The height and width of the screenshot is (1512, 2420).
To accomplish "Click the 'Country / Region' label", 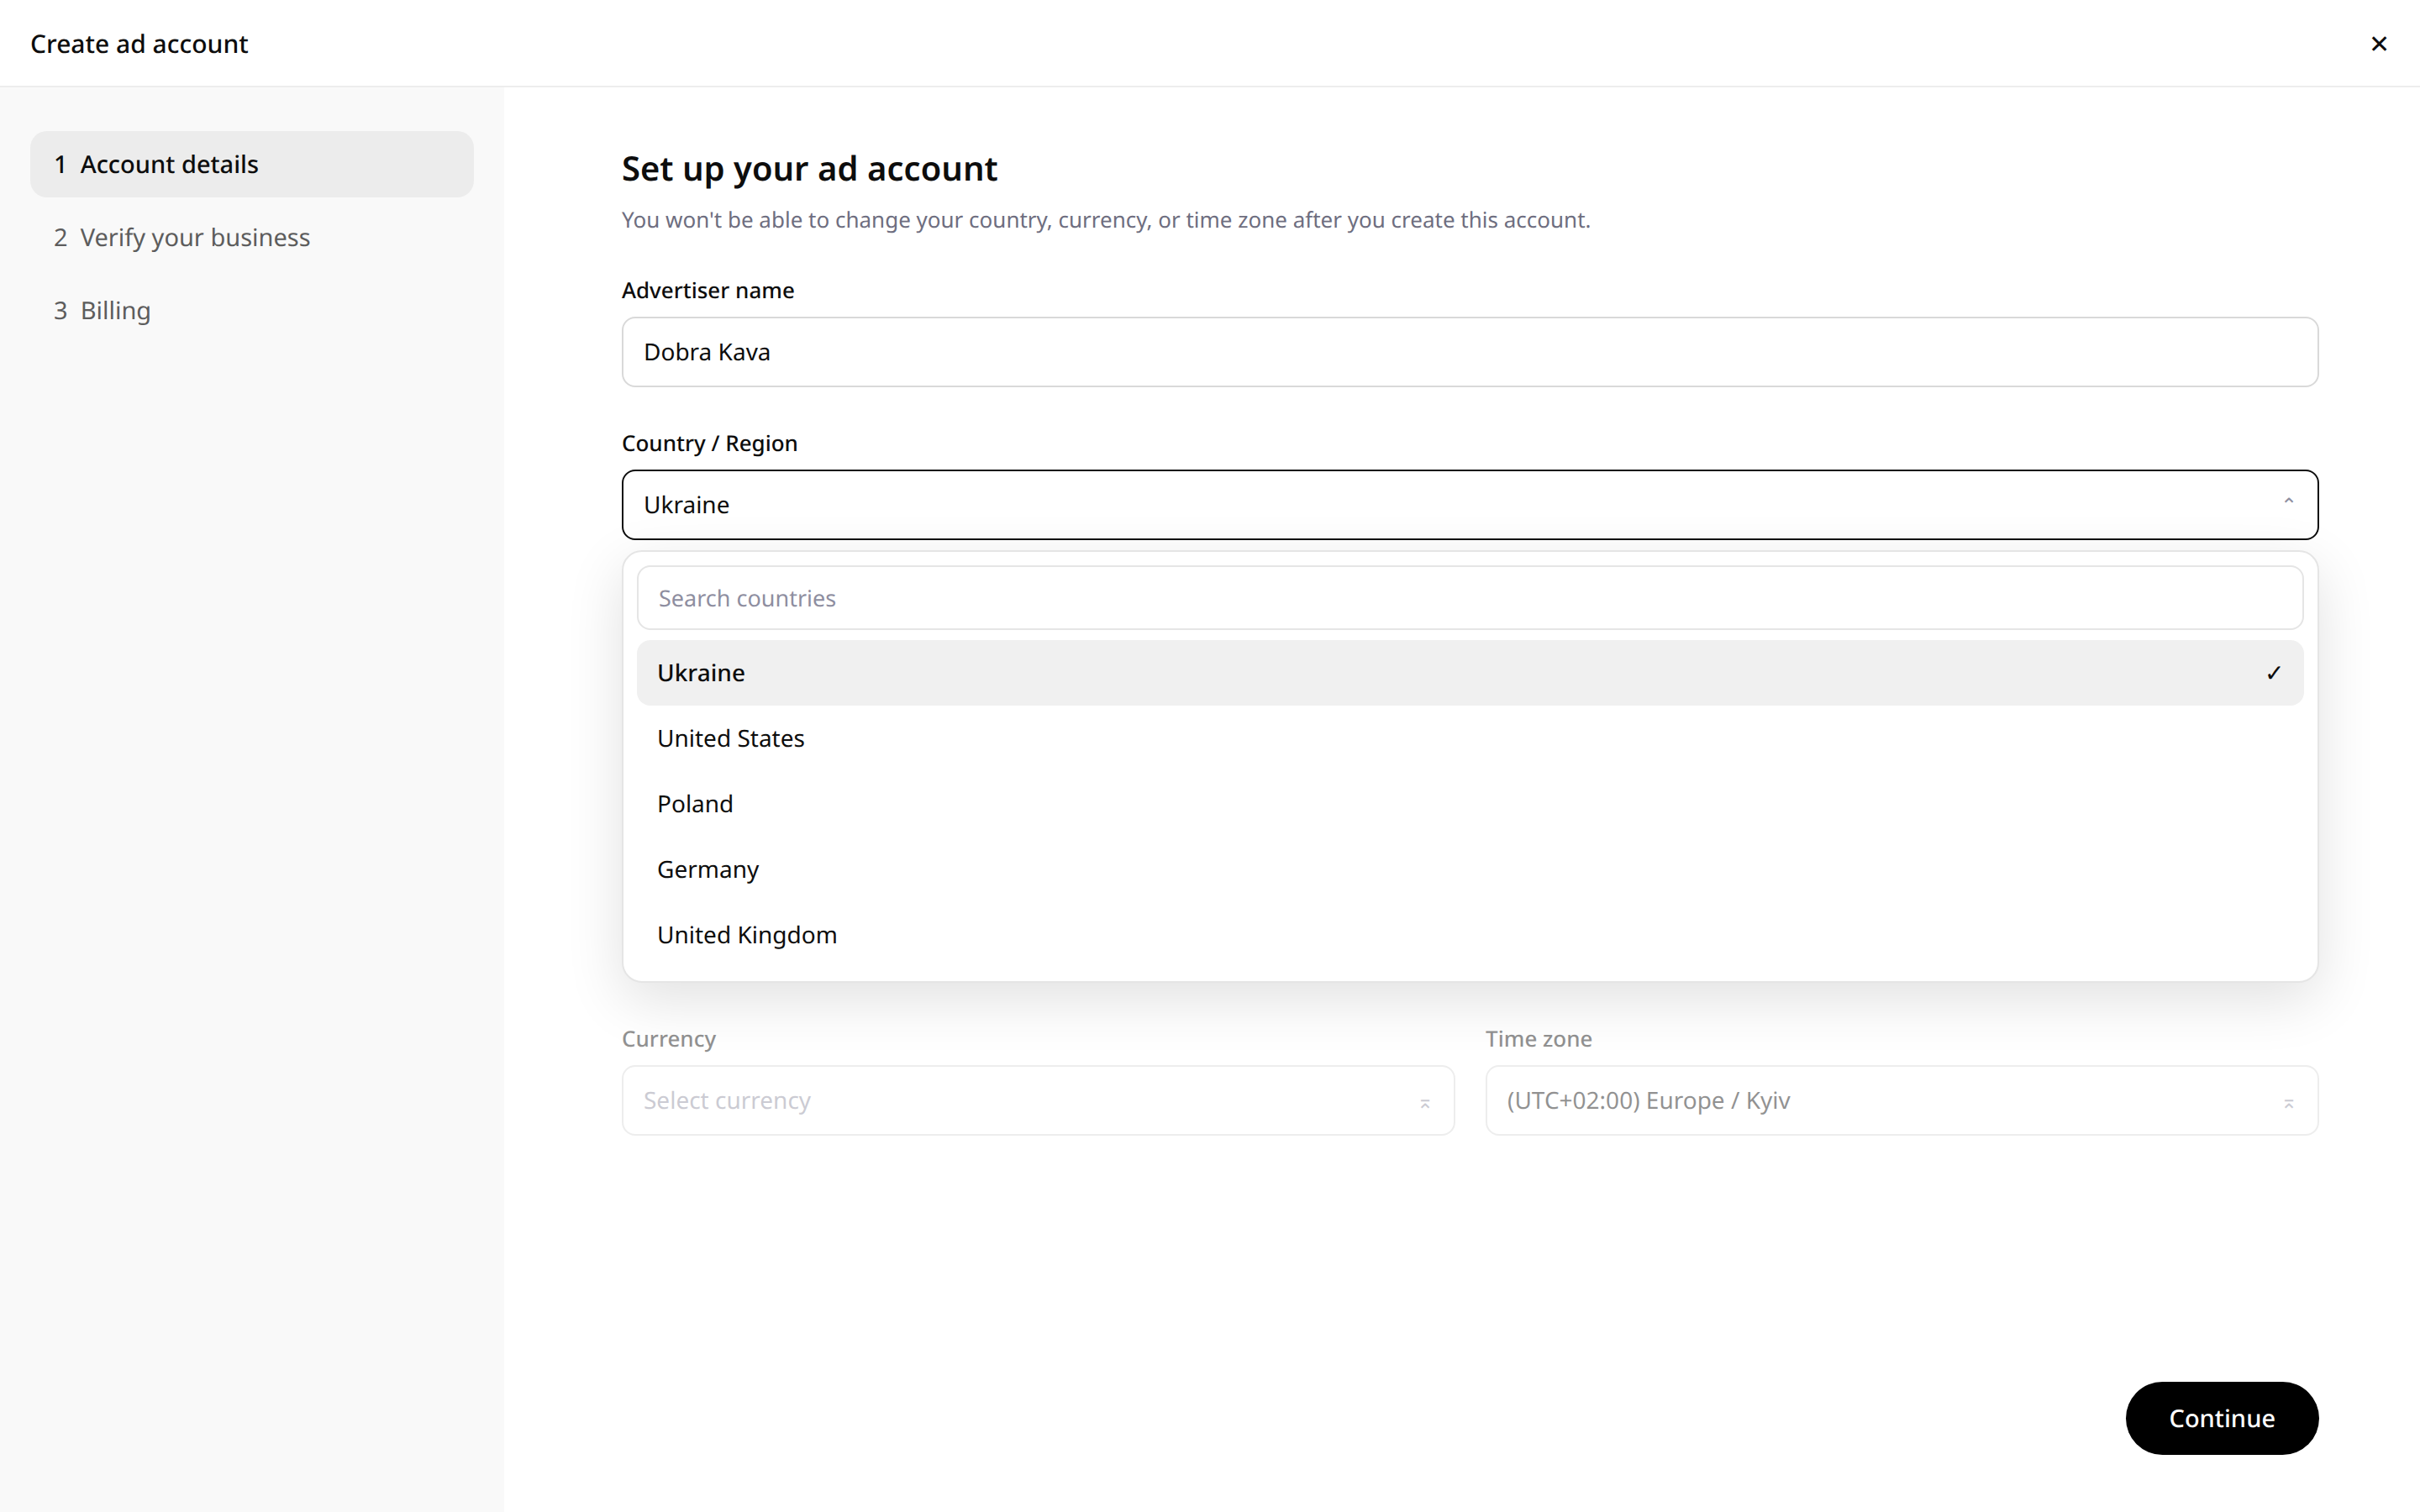I will click(709, 443).
